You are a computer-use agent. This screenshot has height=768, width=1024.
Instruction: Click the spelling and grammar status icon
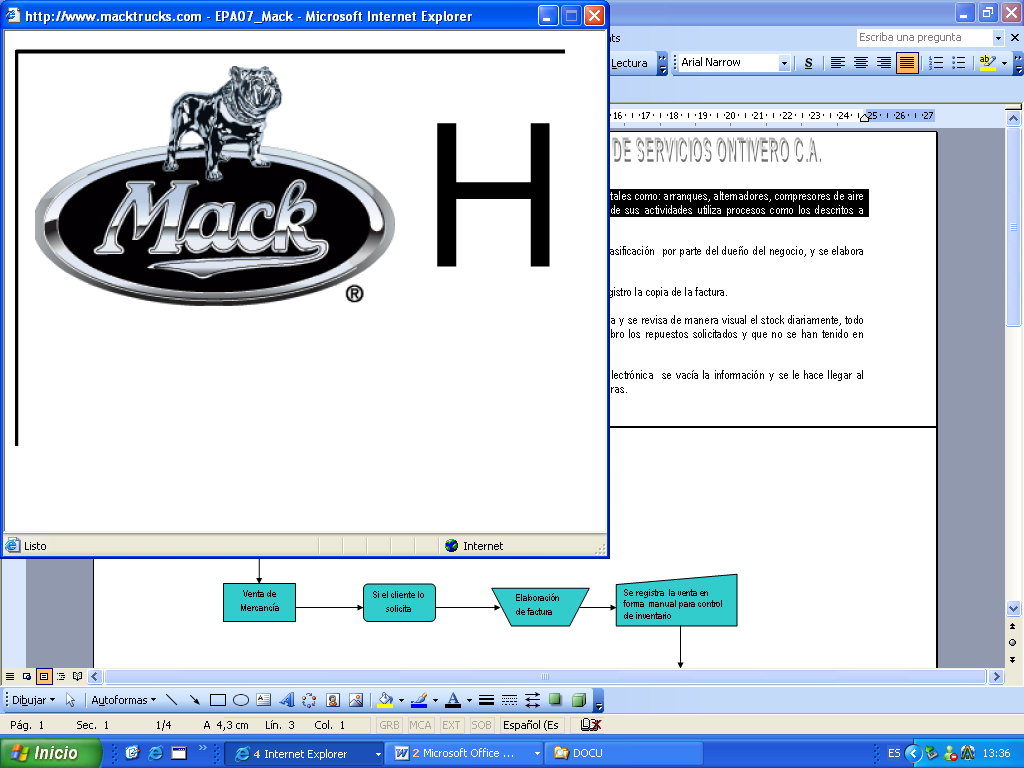[591, 724]
